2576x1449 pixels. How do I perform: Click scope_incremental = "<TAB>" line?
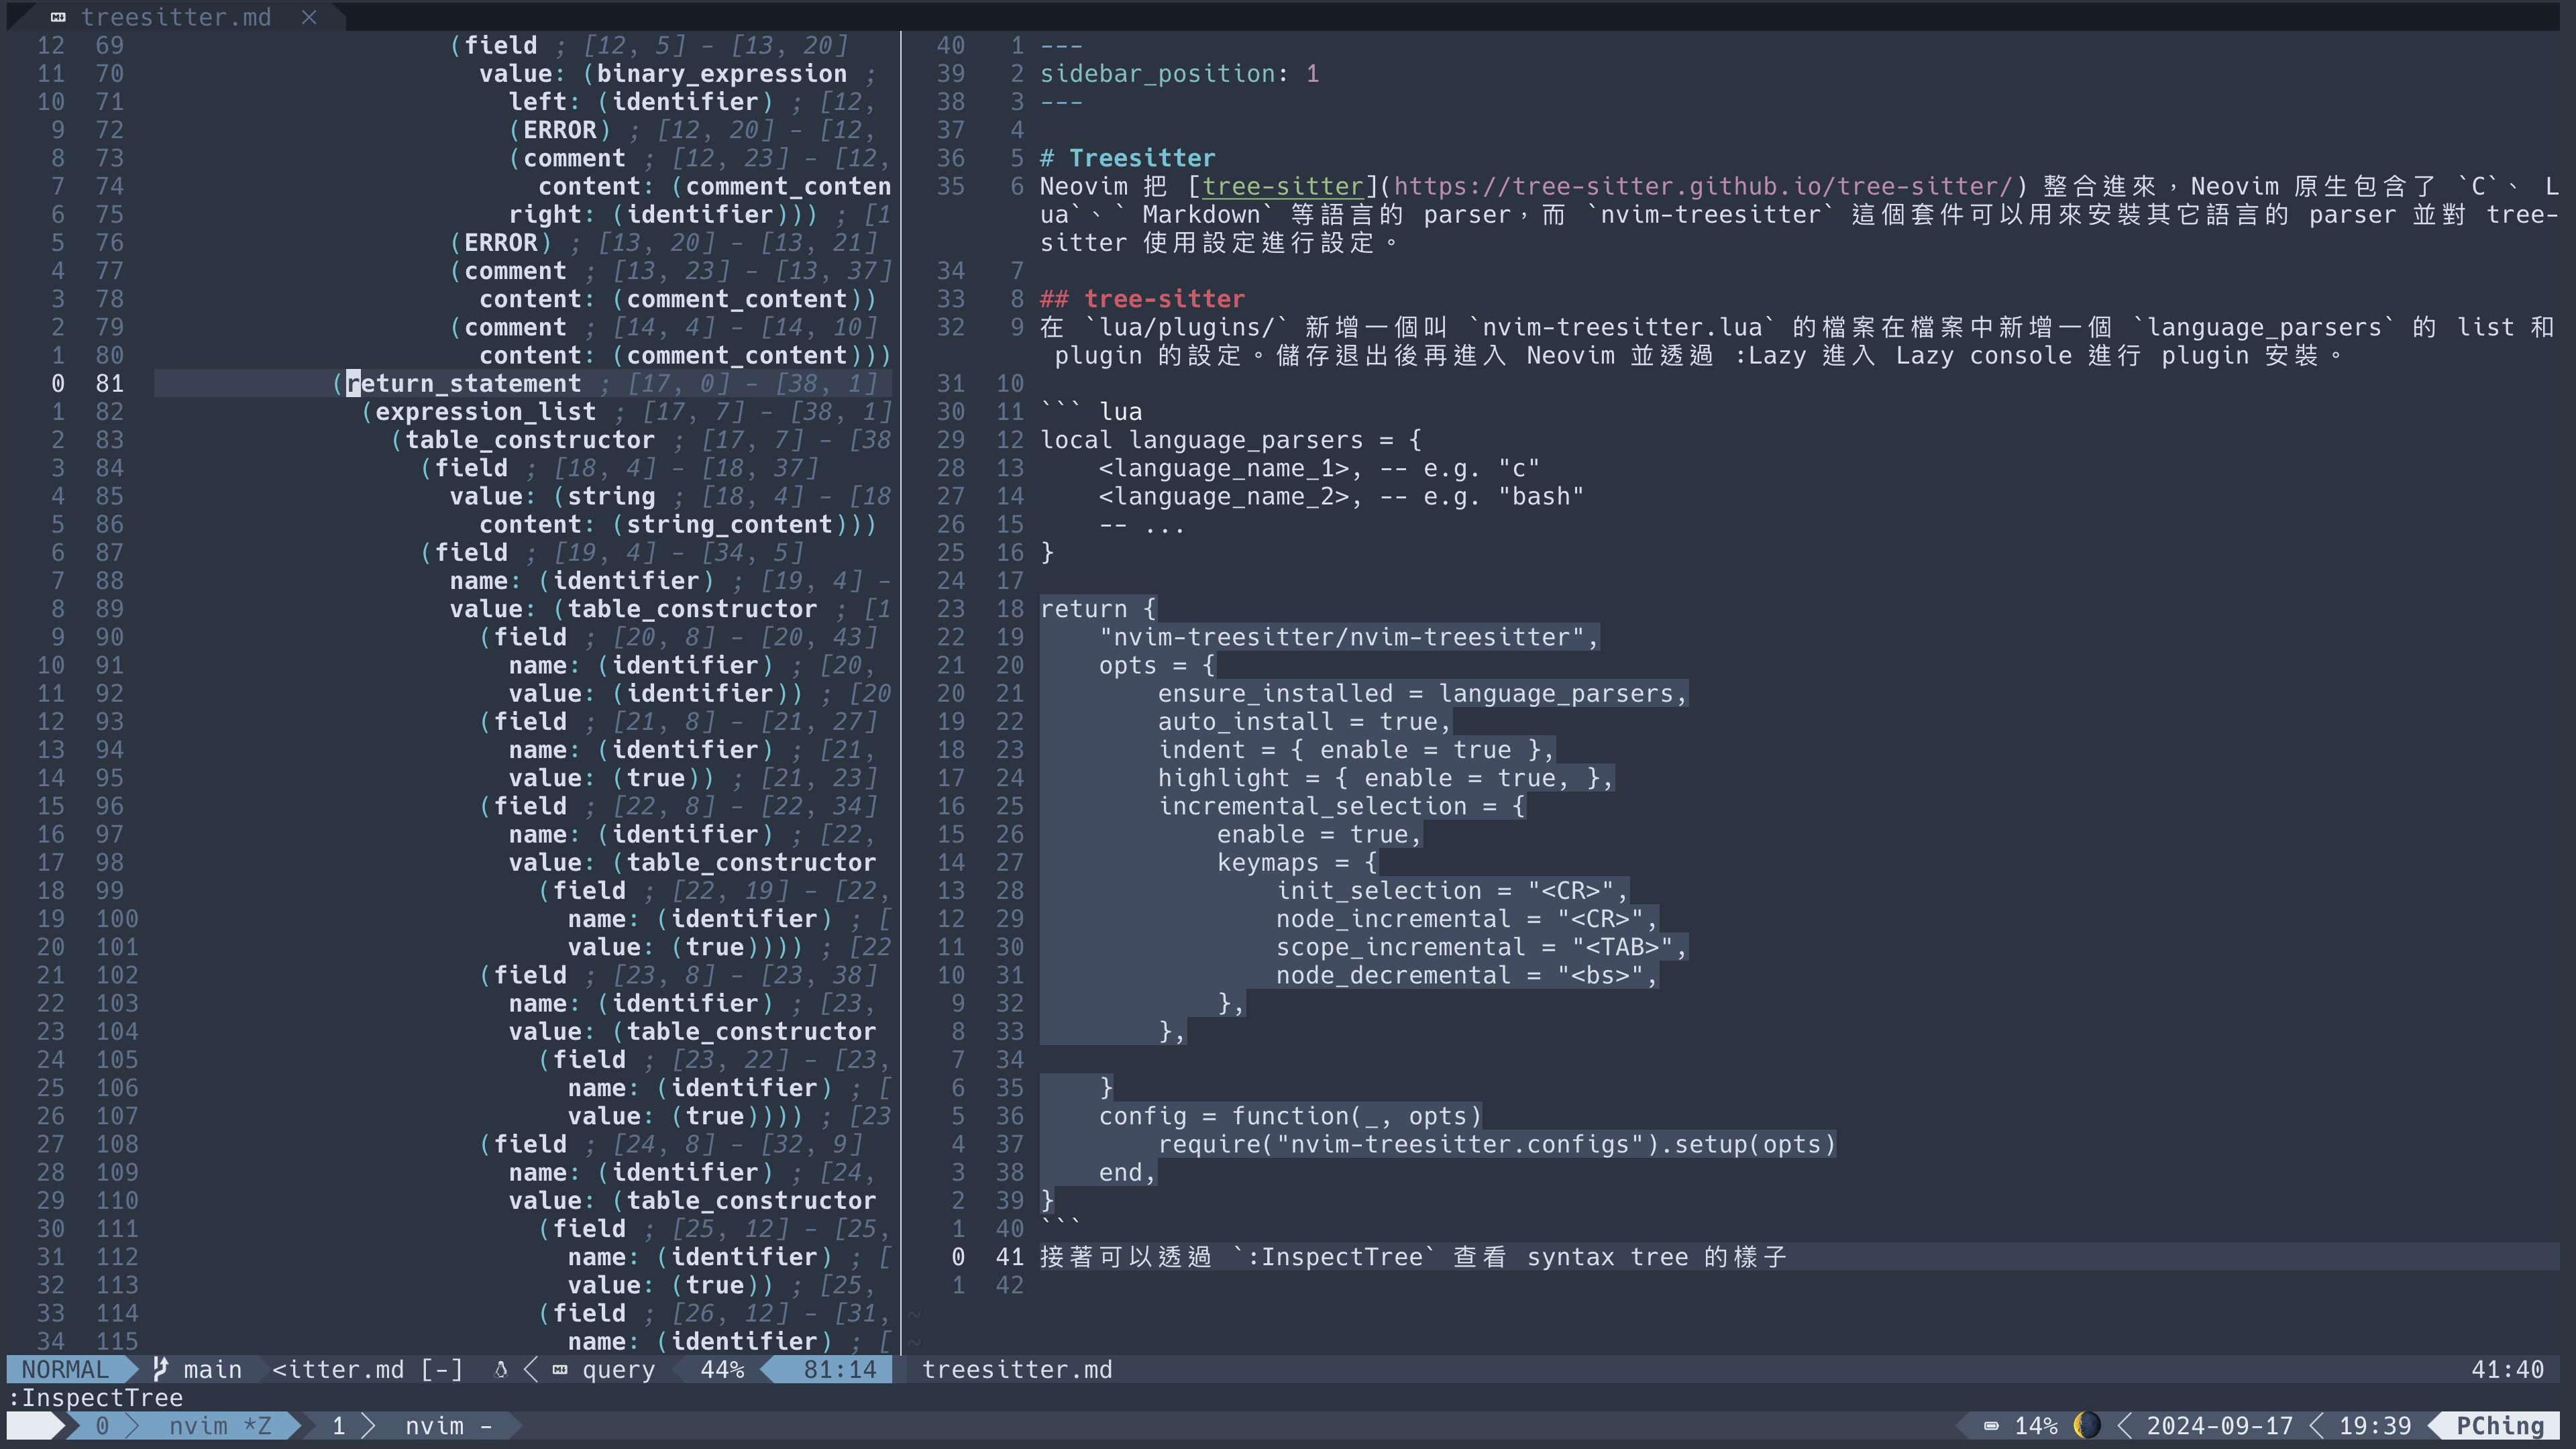pos(1481,947)
